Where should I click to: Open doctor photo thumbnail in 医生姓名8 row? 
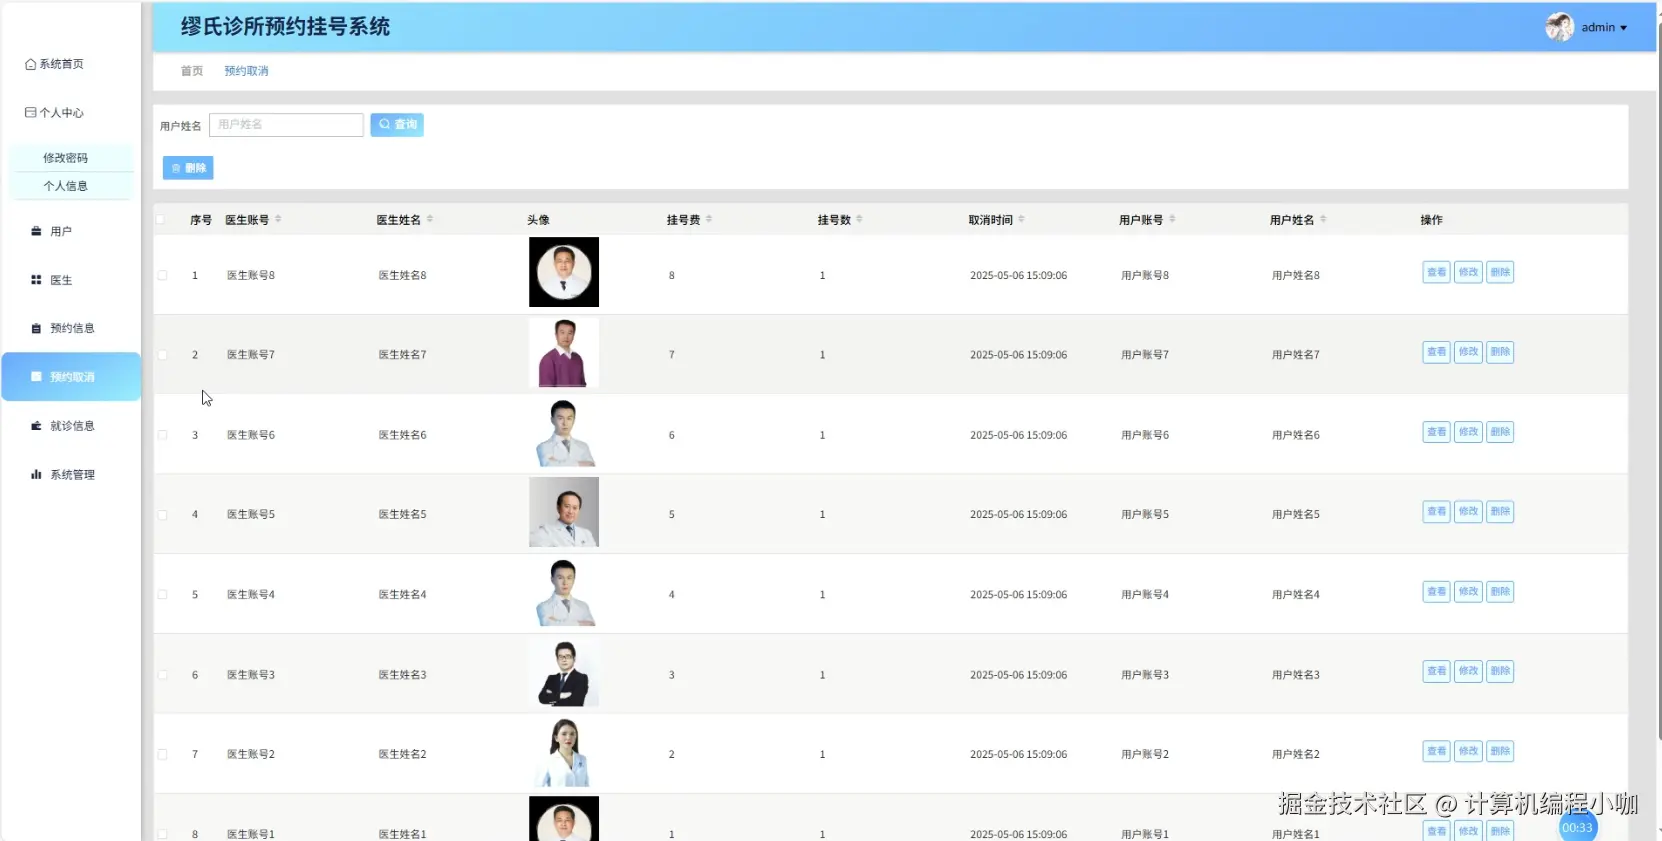coord(564,272)
